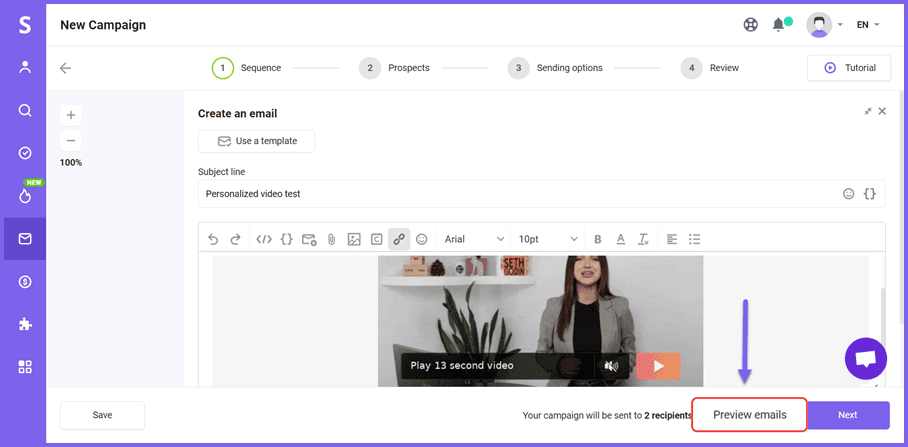908x447 pixels.
Task: Toggle the bulleted list formatting
Action: click(x=695, y=239)
